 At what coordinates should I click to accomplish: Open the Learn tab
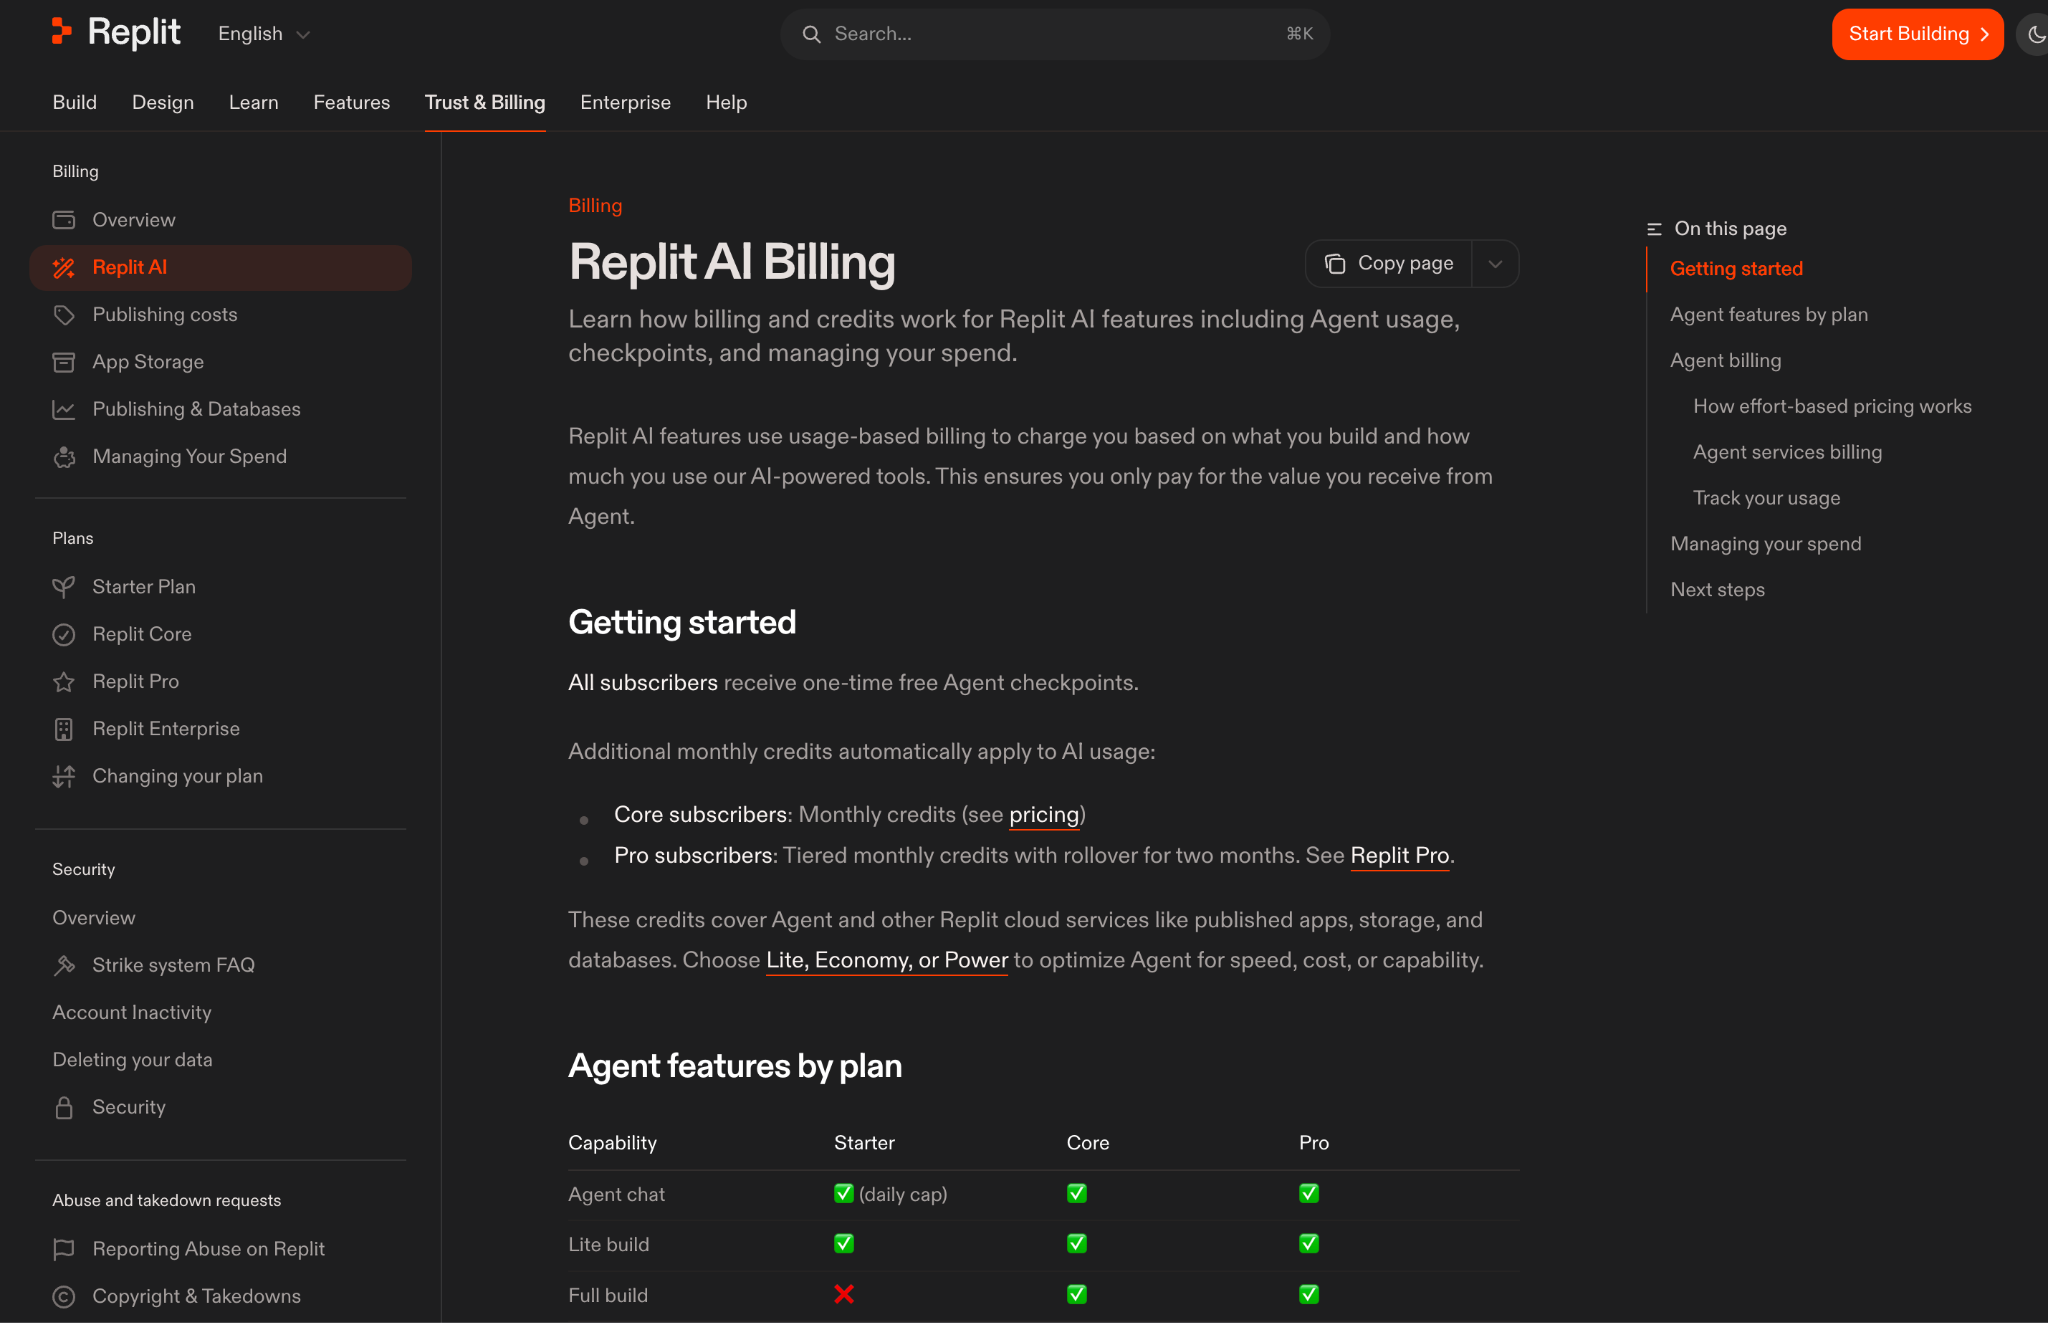[x=254, y=102]
